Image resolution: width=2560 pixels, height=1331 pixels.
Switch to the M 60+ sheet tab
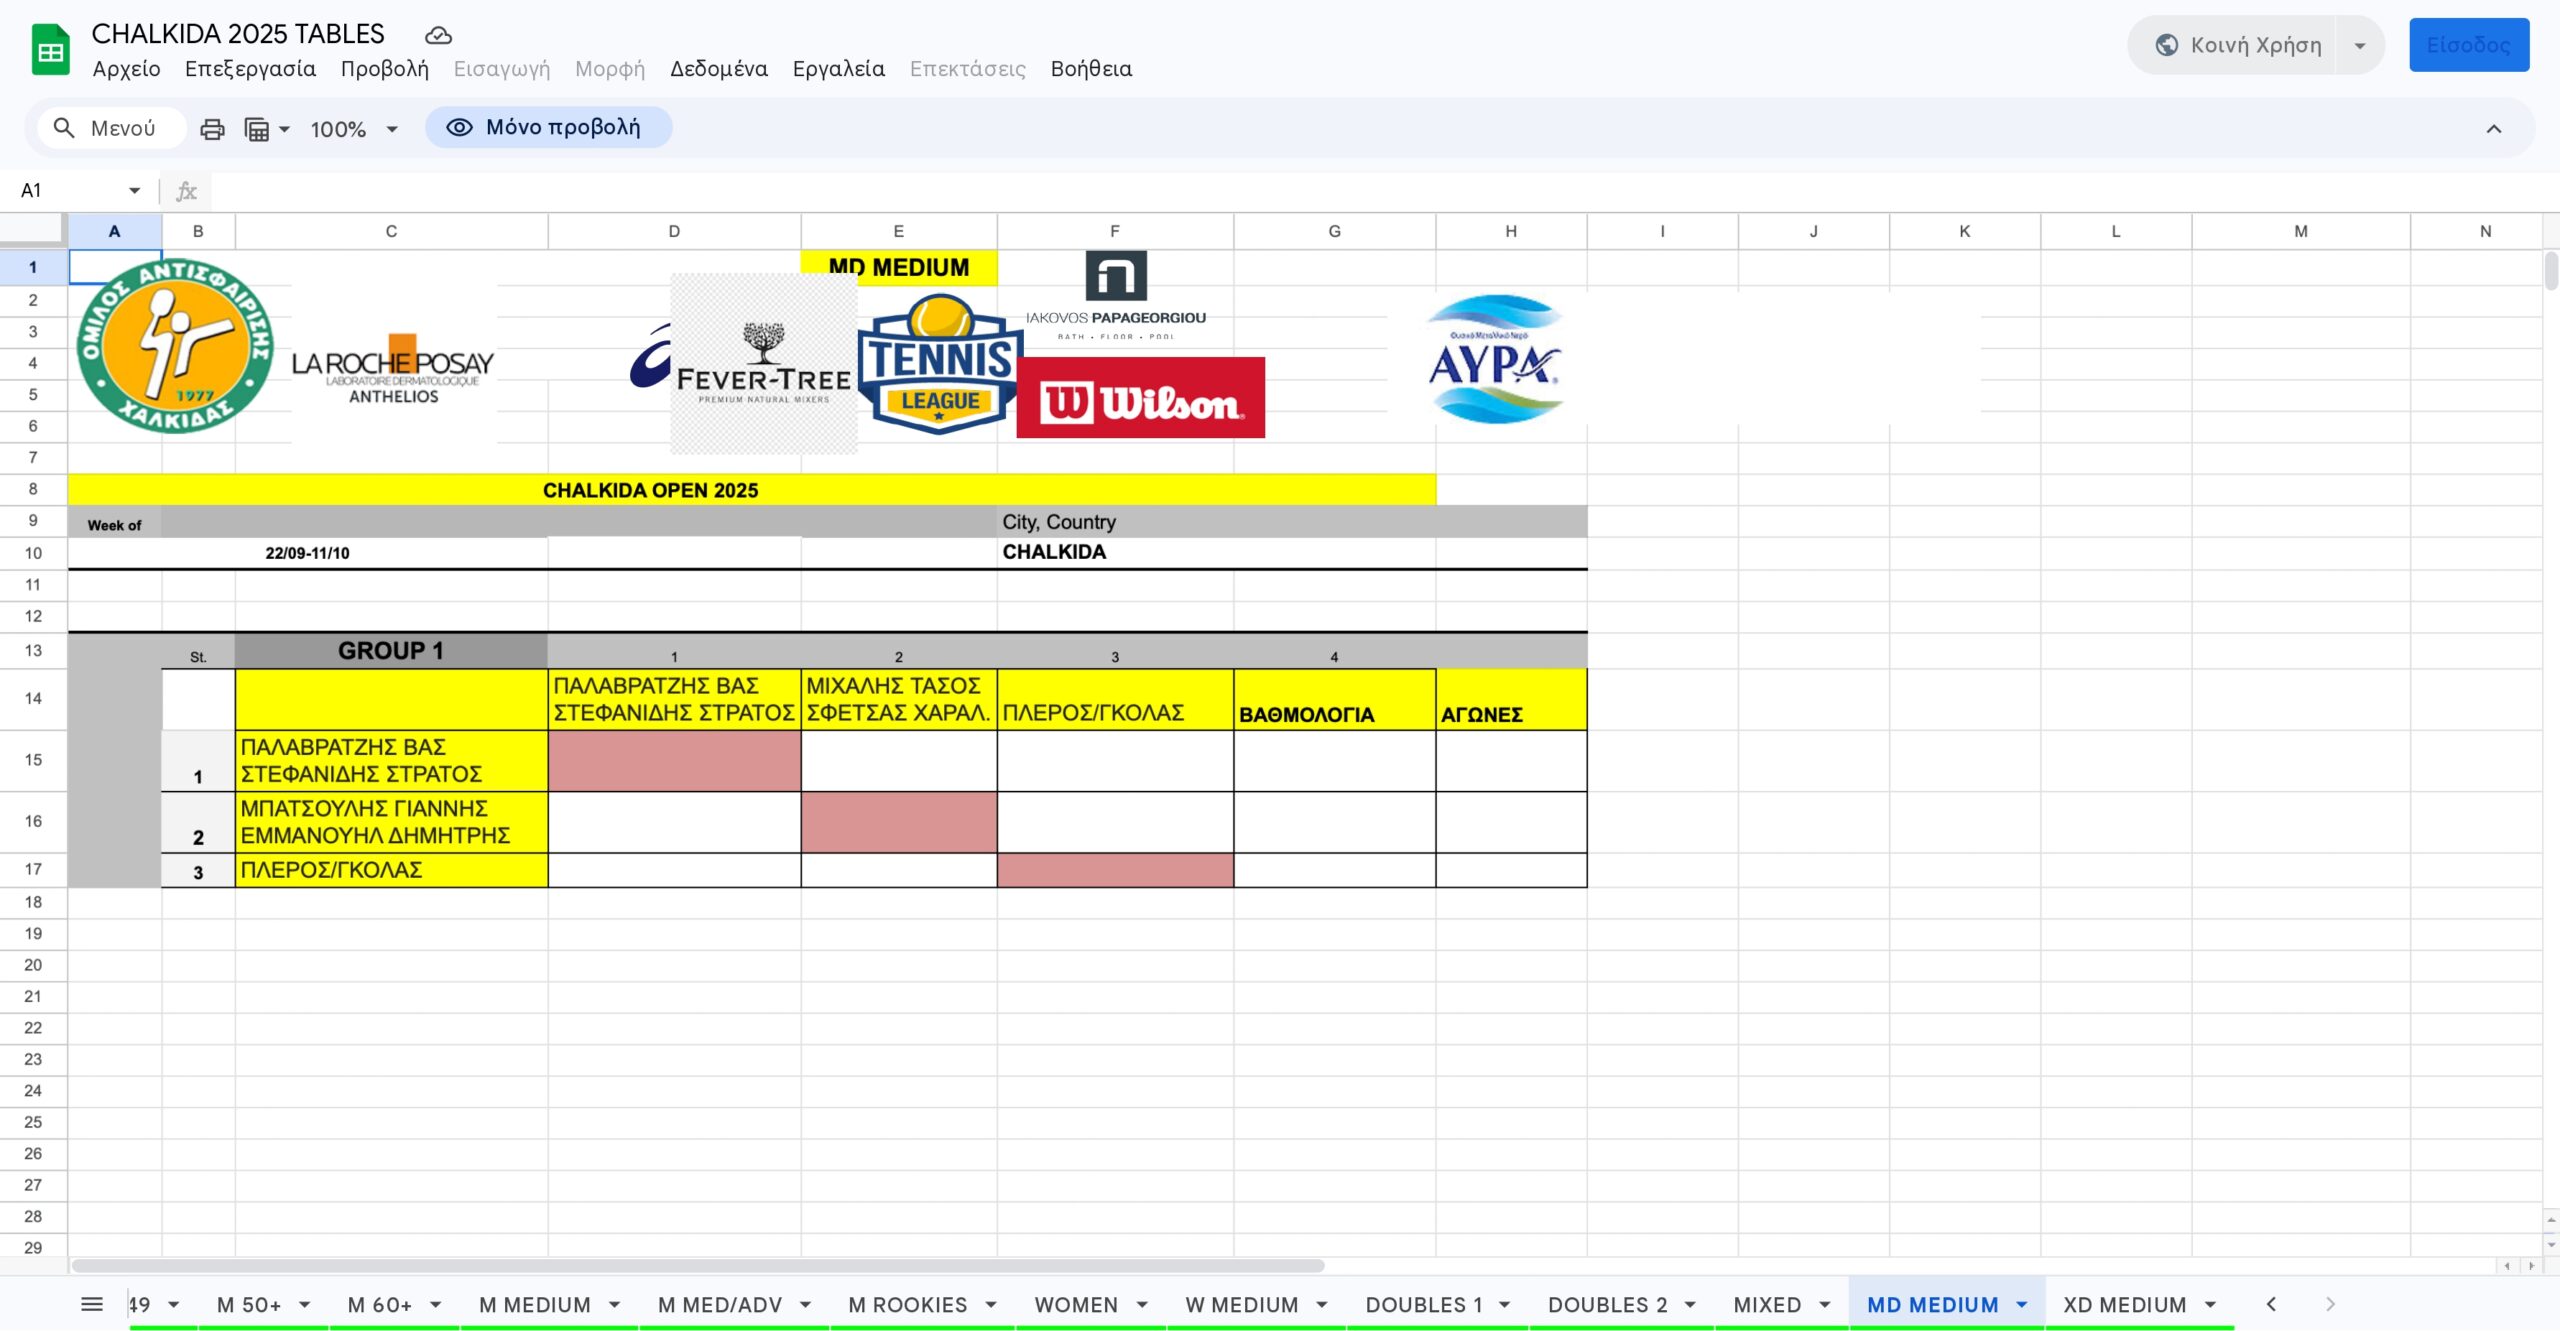point(379,1305)
